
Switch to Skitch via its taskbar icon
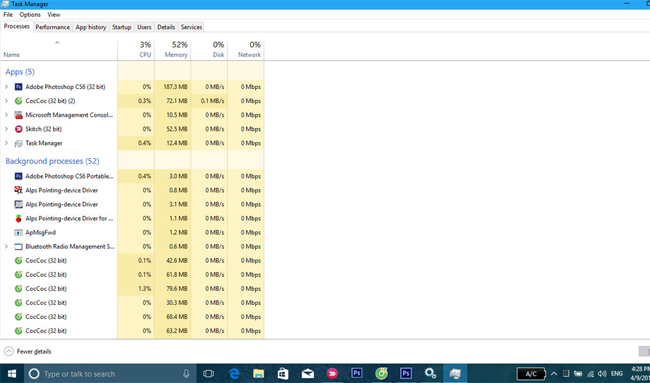click(x=332, y=374)
